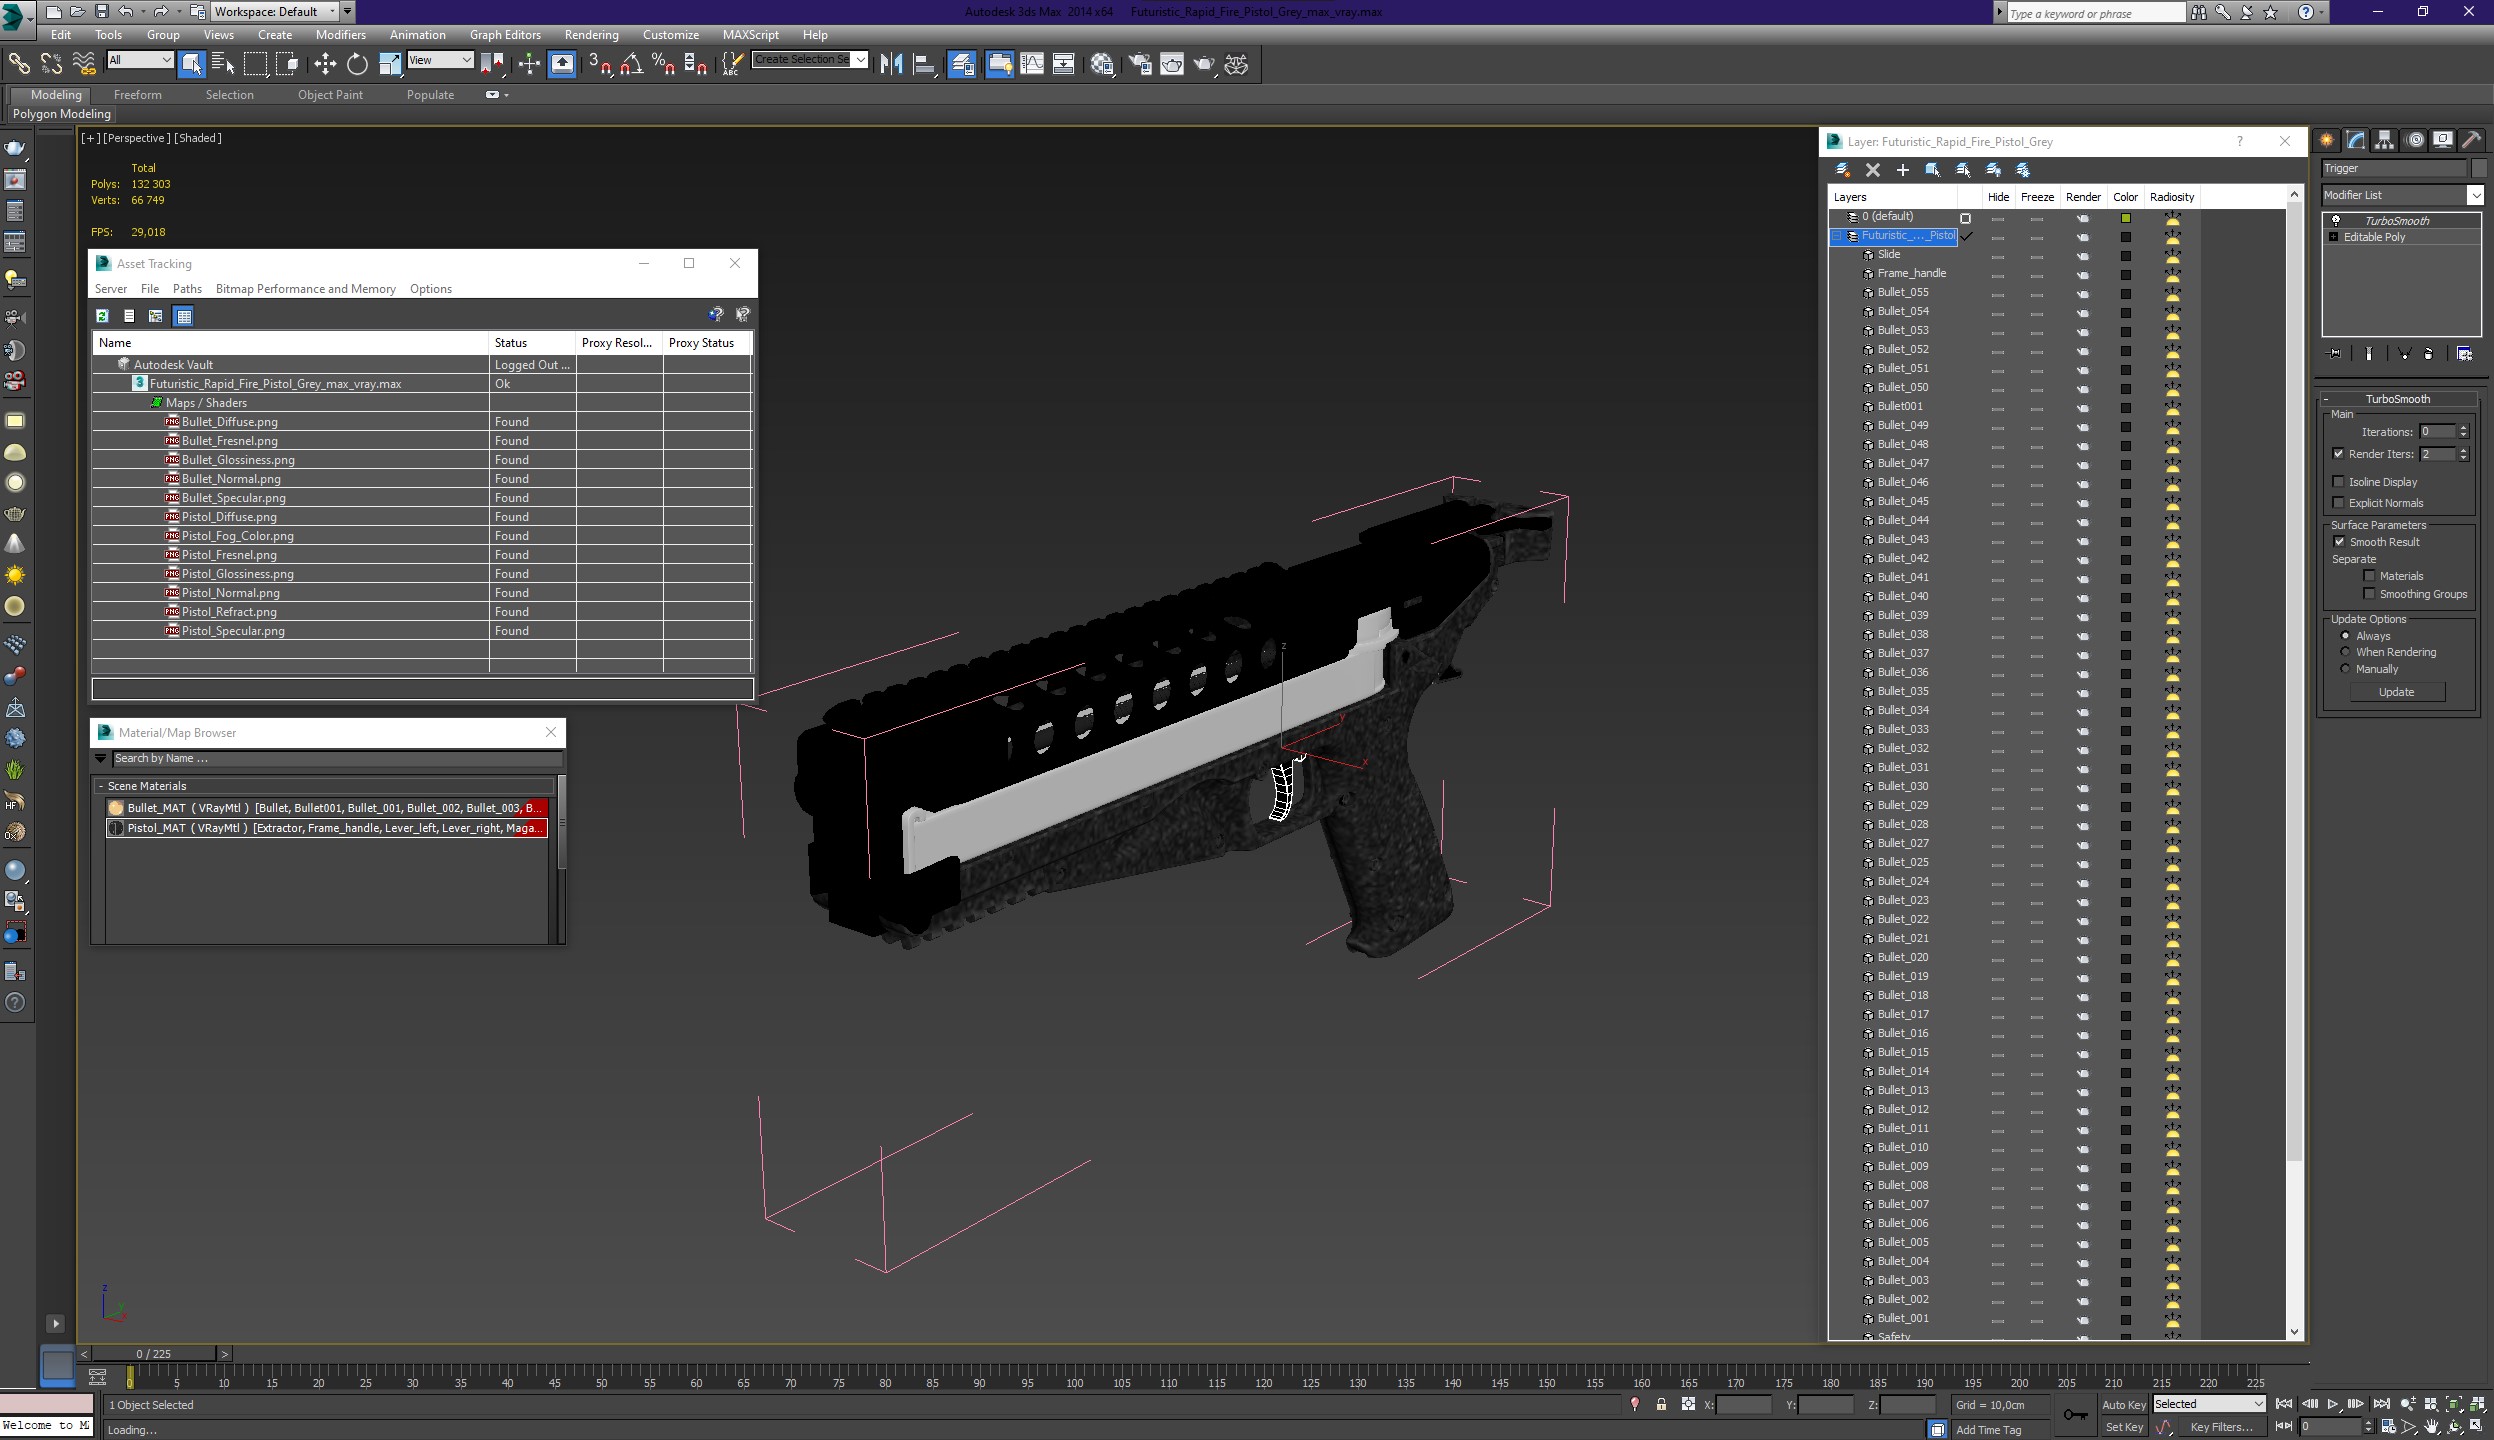This screenshot has height=1440, width=2494.
Task: Select the TurboSmooth modifier icon
Action: tap(2335, 219)
